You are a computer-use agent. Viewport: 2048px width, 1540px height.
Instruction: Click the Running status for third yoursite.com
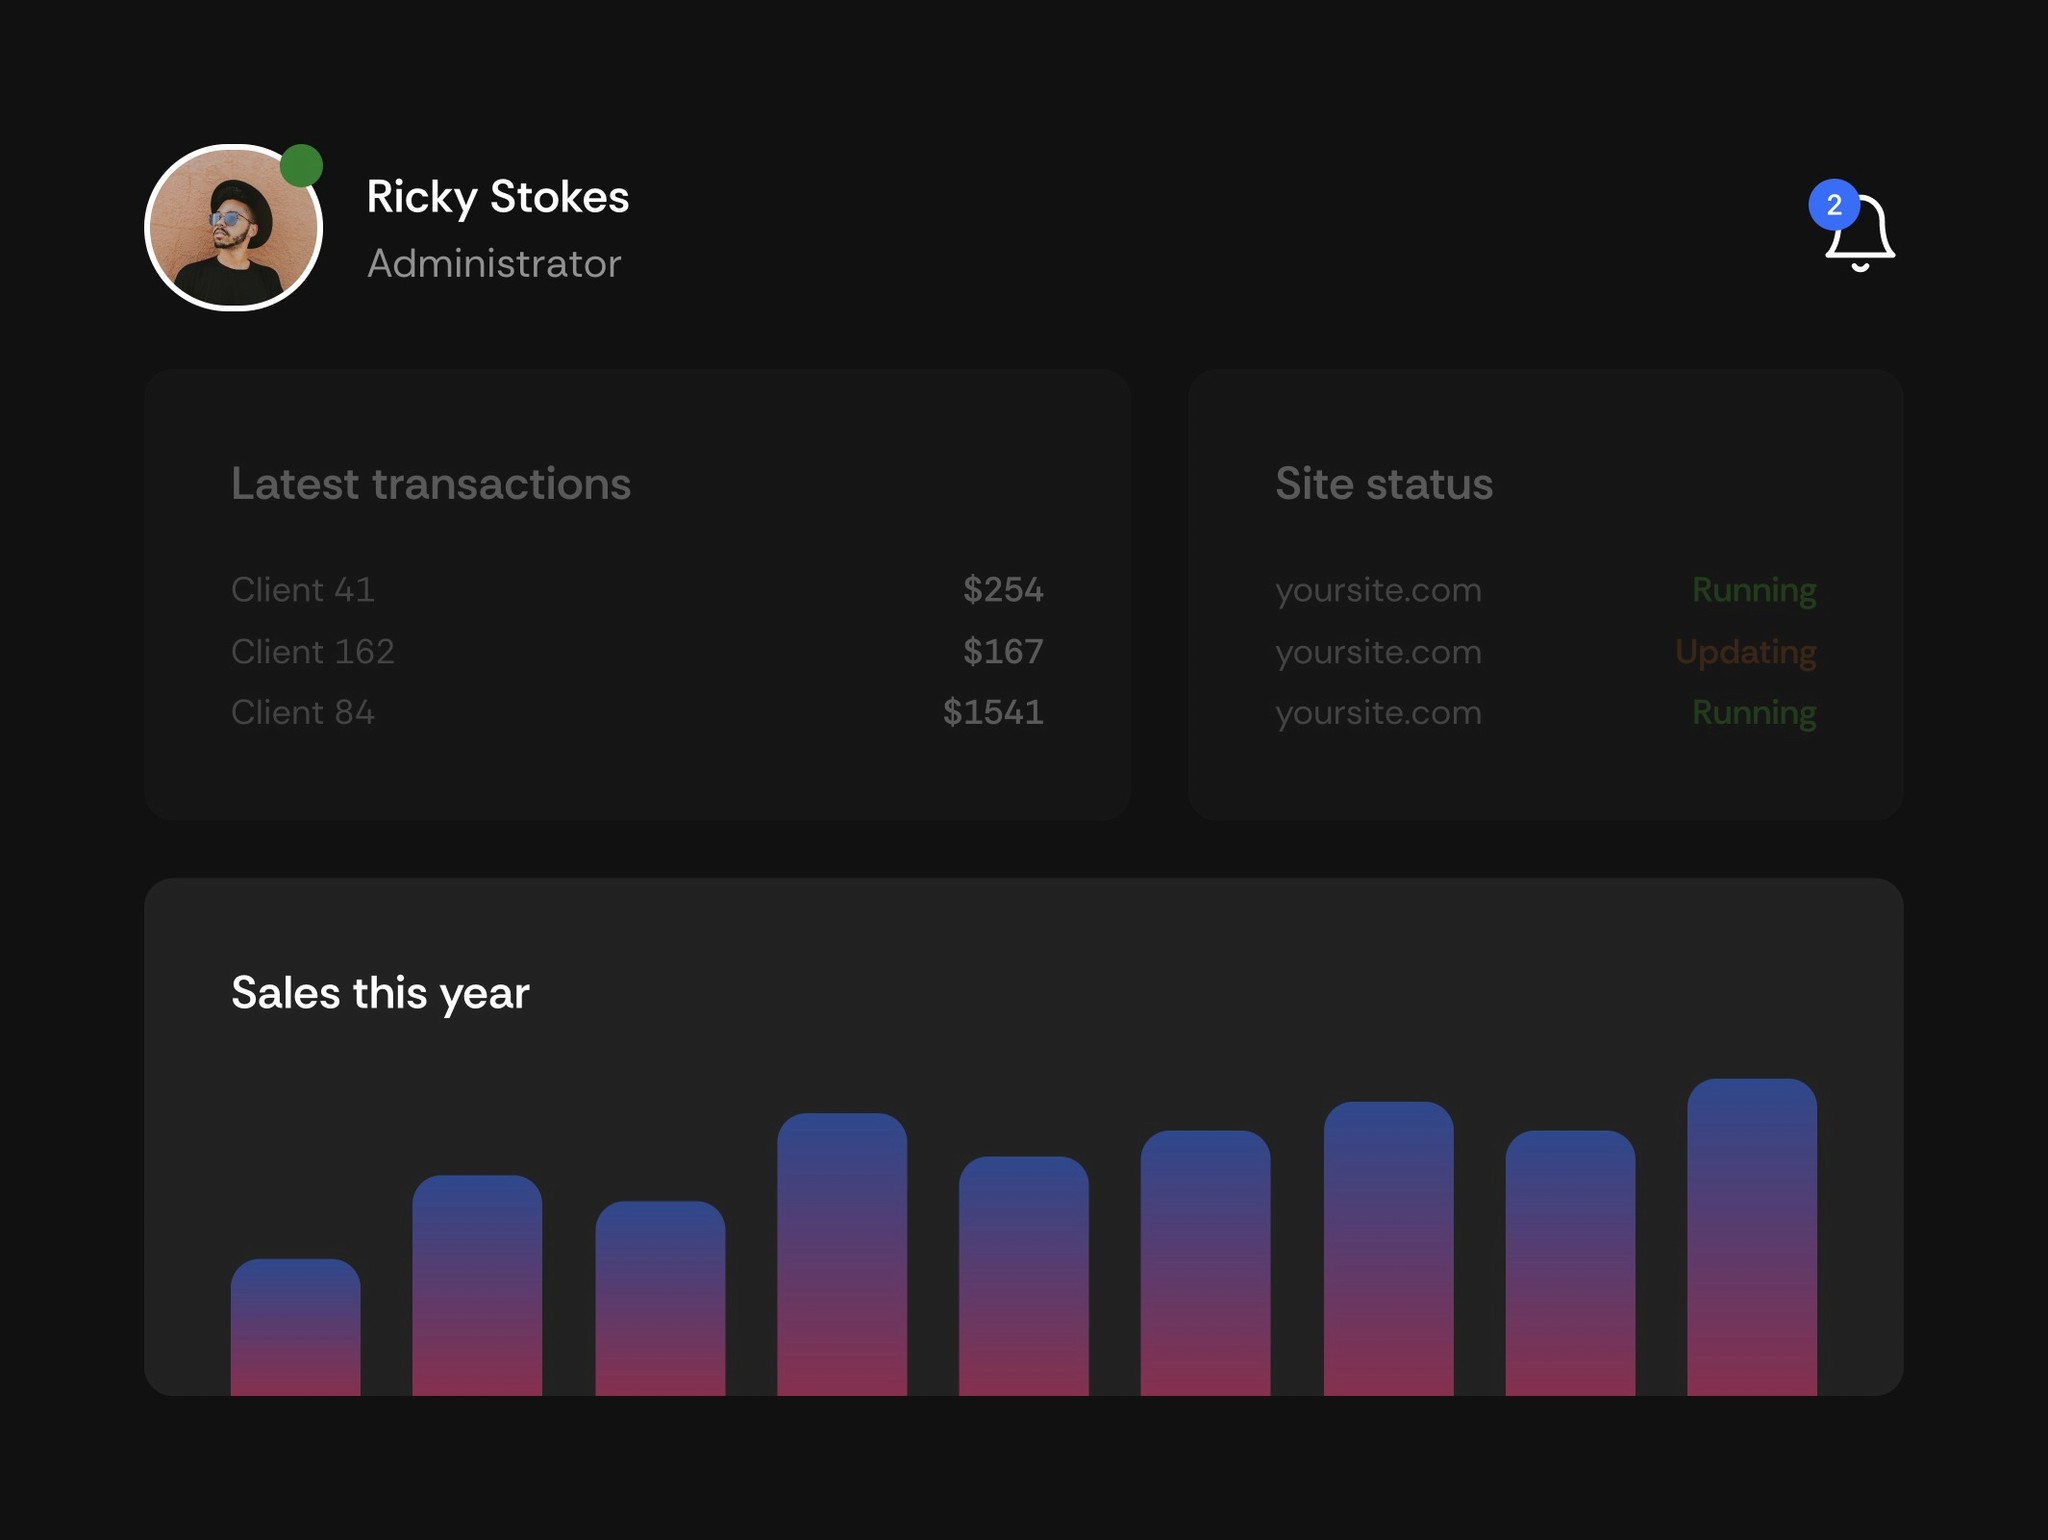click(1753, 713)
